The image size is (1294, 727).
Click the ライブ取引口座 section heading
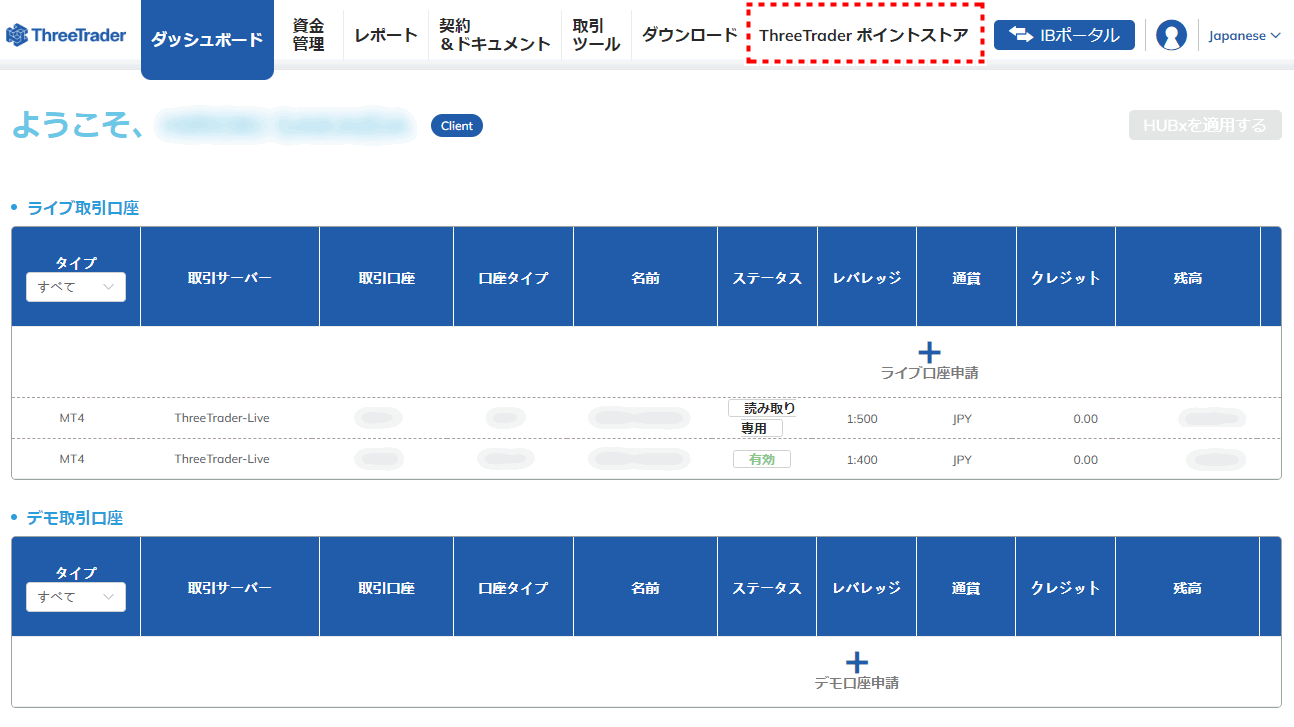pyautogui.click(x=83, y=208)
